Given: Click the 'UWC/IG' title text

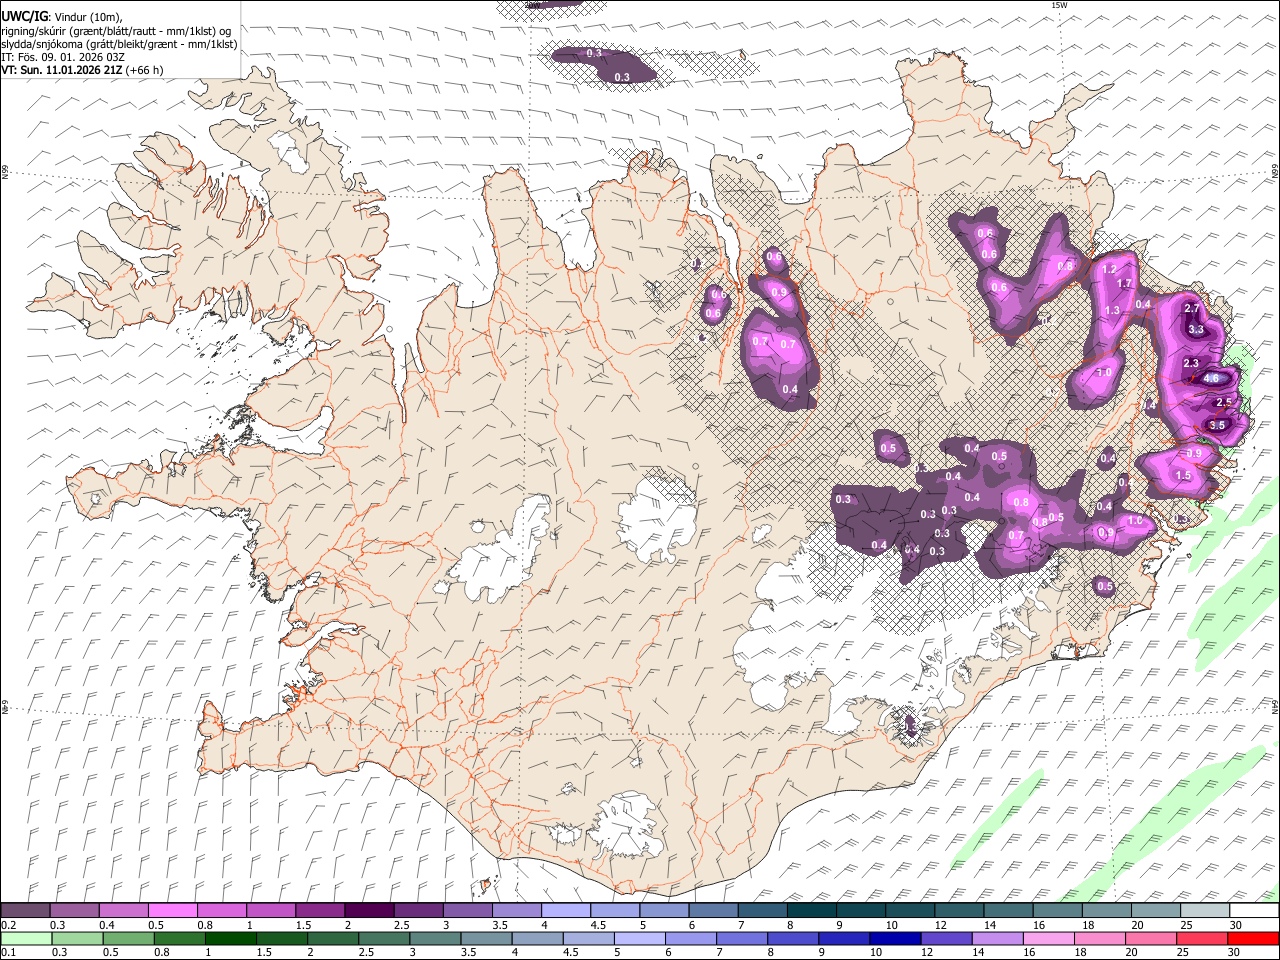Looking at the screenshot, I should pyautogui.click(x=23, y=16).
